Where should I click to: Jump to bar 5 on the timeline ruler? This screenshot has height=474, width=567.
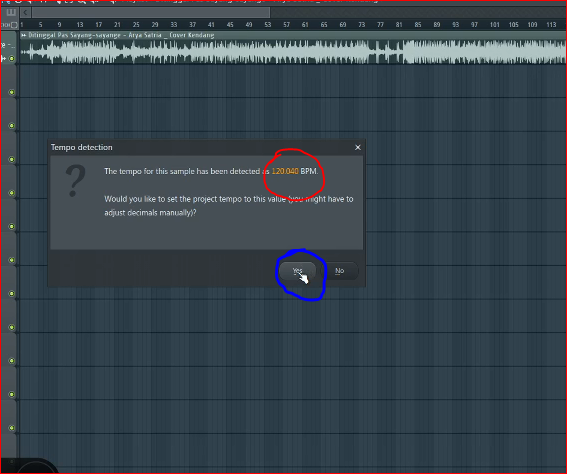[x=40, y=25]
